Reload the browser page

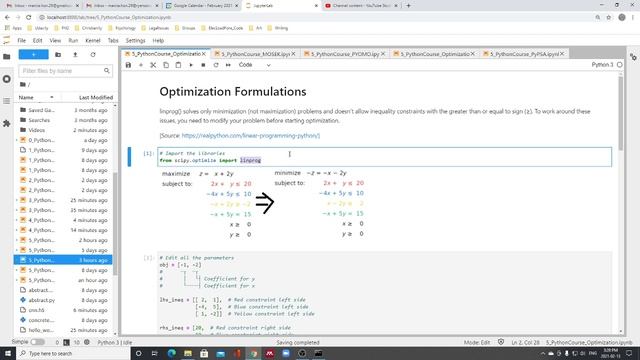28,18
